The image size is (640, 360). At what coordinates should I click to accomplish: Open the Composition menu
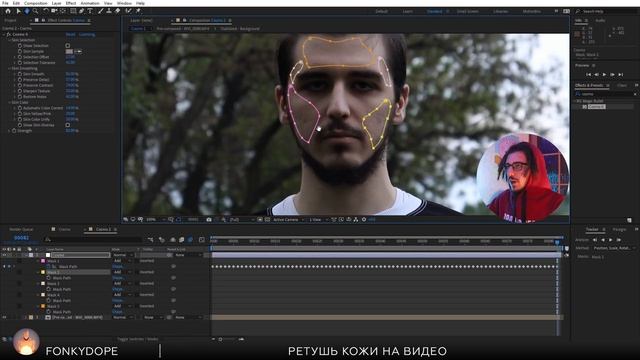click(x=36, y=3)
